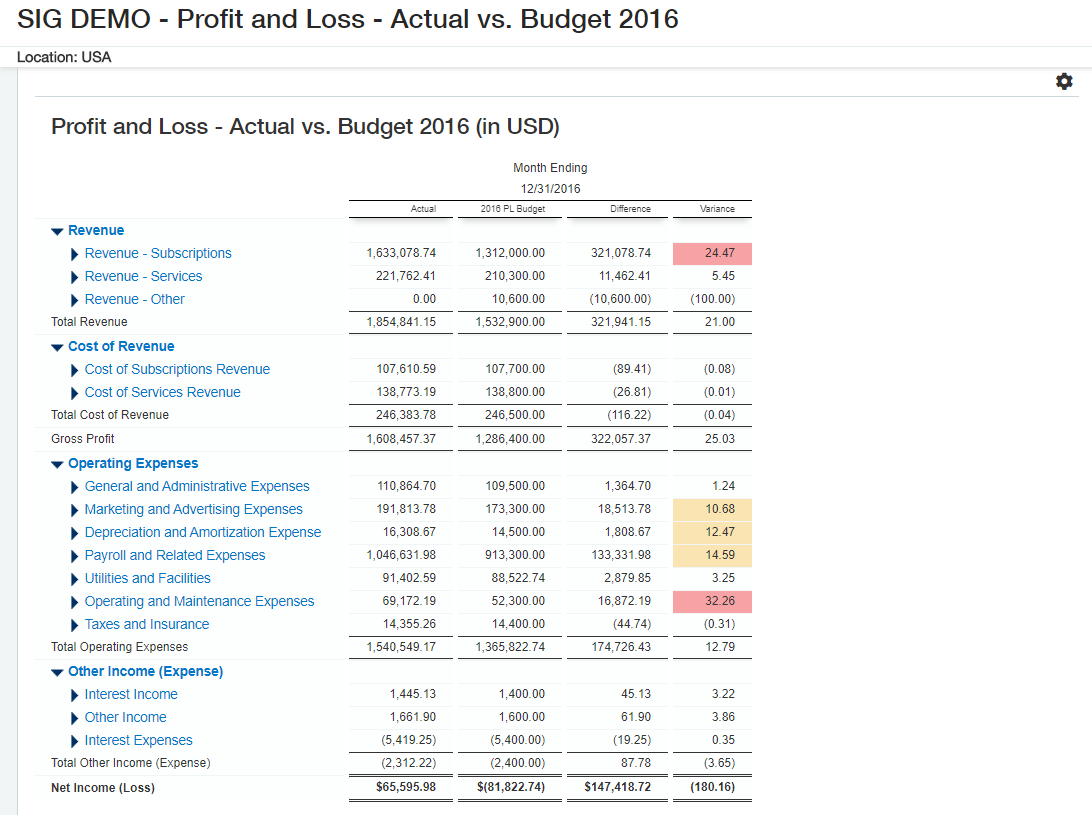The height and width of the screenshot is (815, 1092).
Task: Click the 2016 PL Budget column header
Action: pos(505,209)
